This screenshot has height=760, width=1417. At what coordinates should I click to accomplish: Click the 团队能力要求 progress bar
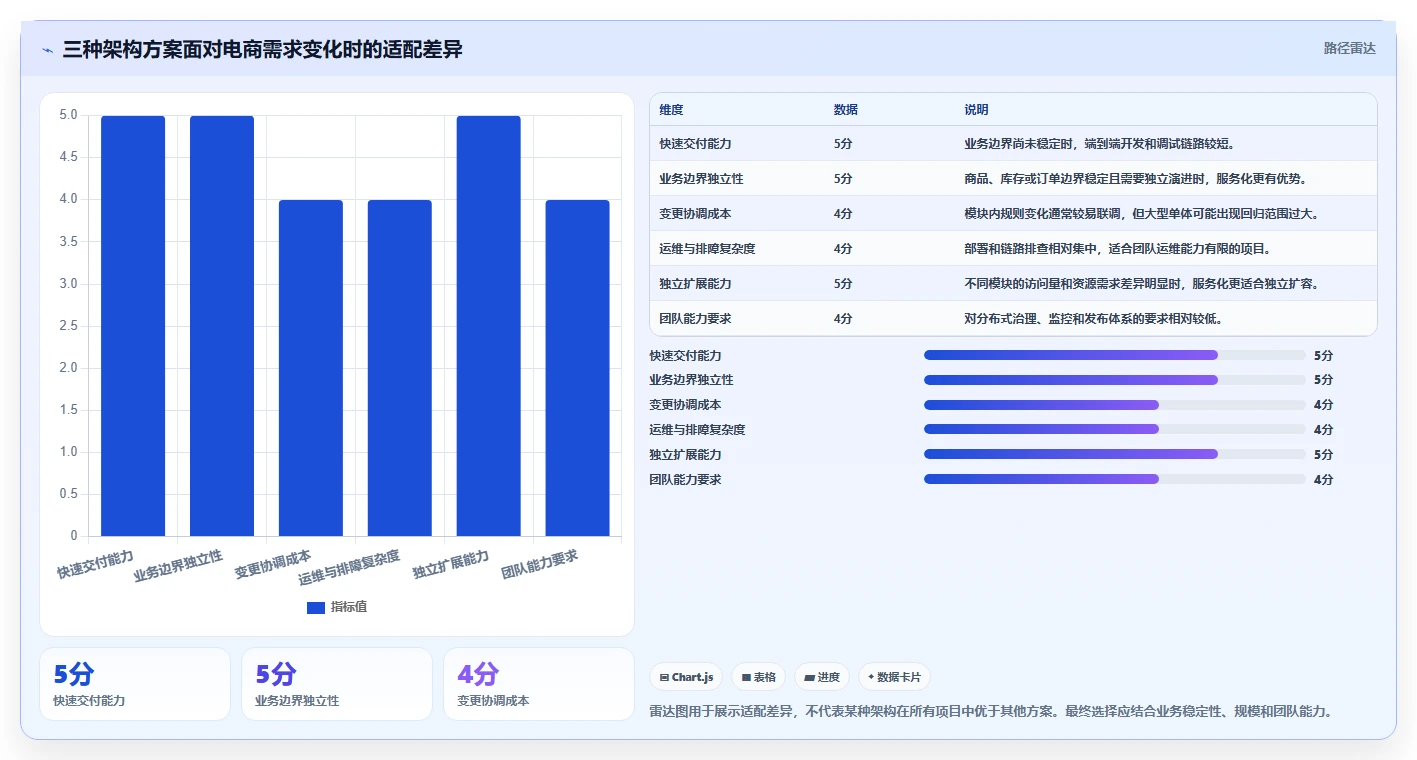(1114, 479)
